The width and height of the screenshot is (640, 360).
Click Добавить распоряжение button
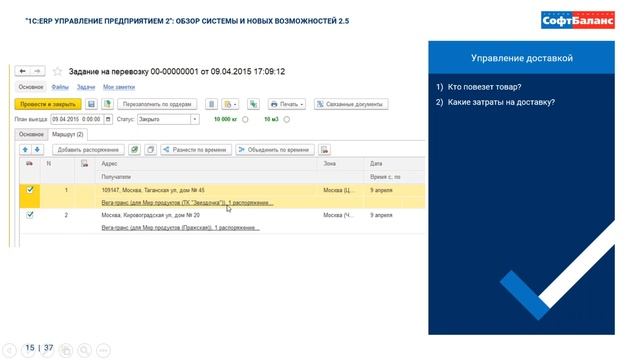point(88,150)
